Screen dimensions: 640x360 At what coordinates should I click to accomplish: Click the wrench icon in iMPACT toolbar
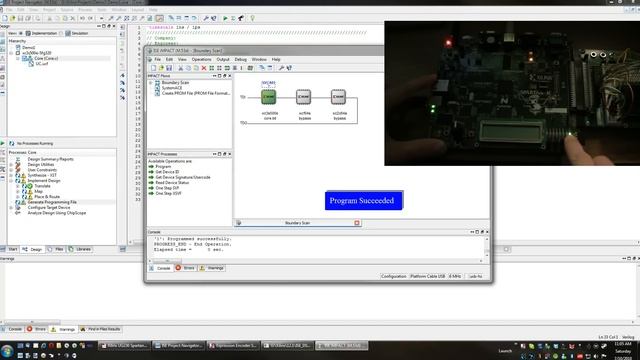click(x=281, y=68)
